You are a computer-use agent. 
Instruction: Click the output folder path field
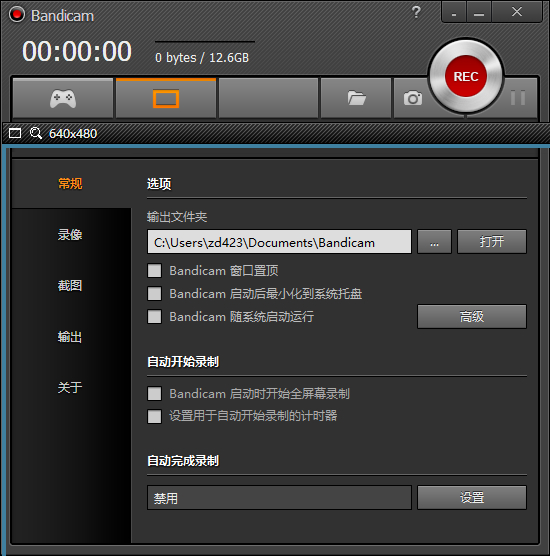pyautogui.click(x=279, y=242)
